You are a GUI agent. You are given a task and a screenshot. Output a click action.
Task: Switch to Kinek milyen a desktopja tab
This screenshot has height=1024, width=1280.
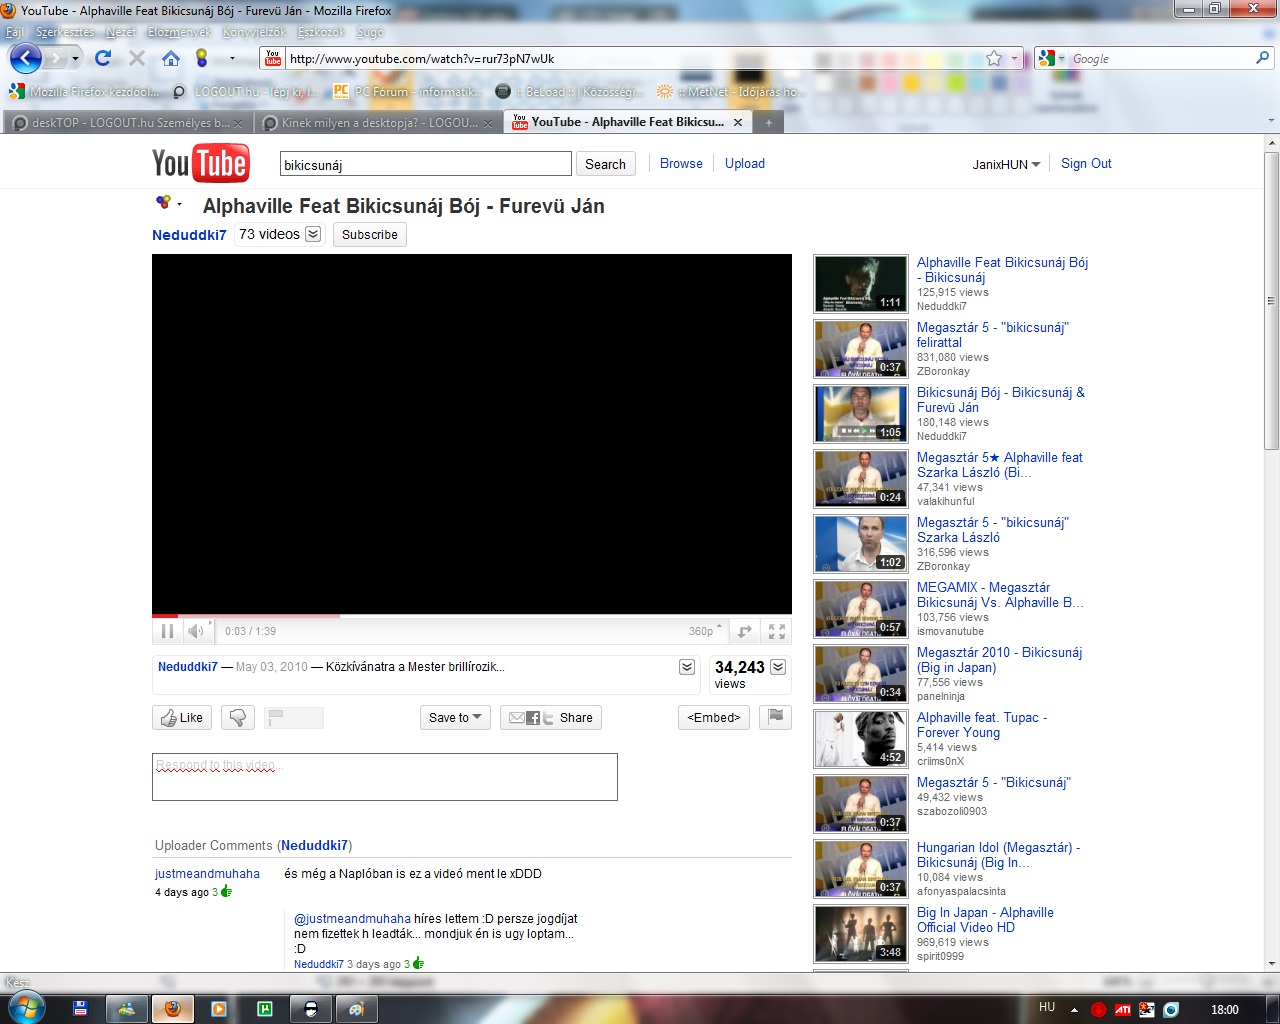click(x=378, y=122)
